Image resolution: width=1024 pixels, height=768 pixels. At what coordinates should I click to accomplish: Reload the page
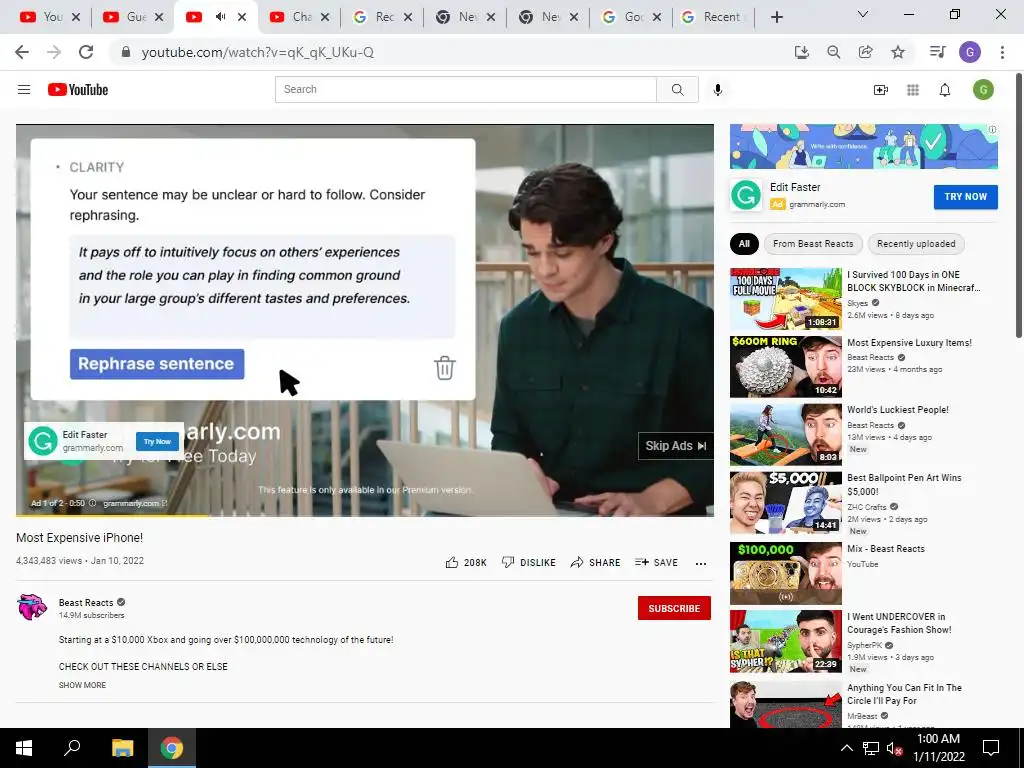click(x=86, y=52)
